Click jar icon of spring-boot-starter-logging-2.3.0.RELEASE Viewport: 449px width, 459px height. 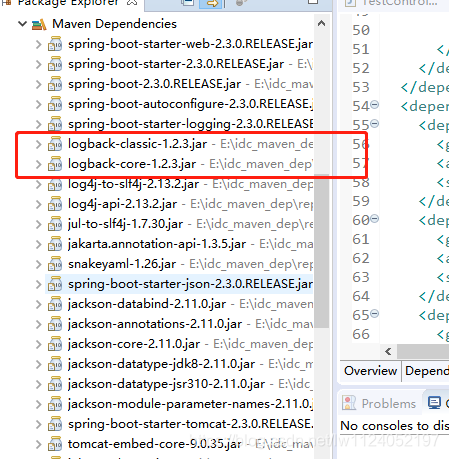pyautogui.click(x=55, y=124)
